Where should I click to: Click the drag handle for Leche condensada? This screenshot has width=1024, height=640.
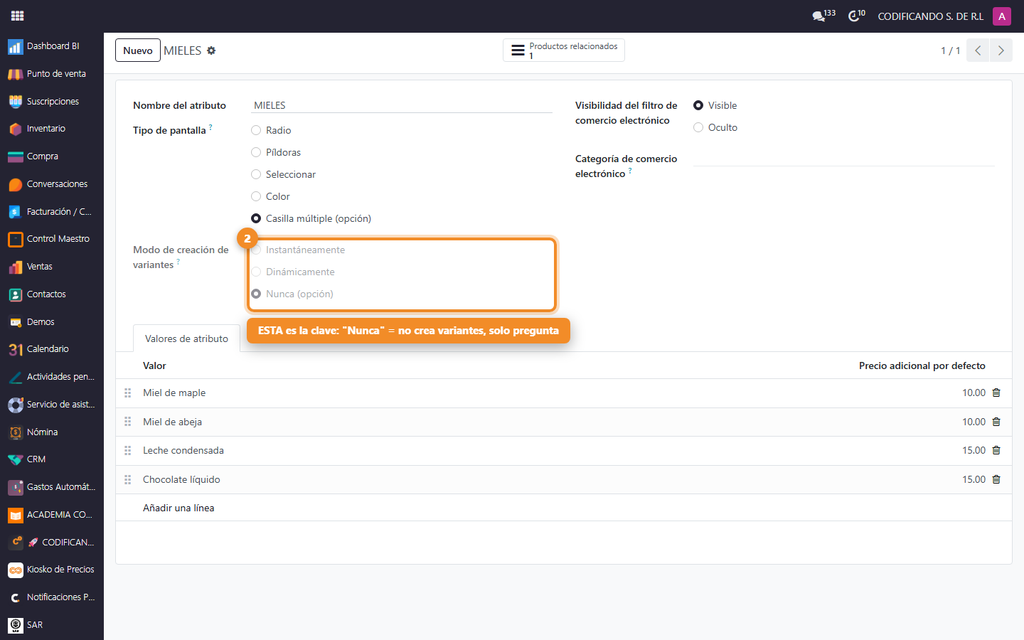(128, 451)
